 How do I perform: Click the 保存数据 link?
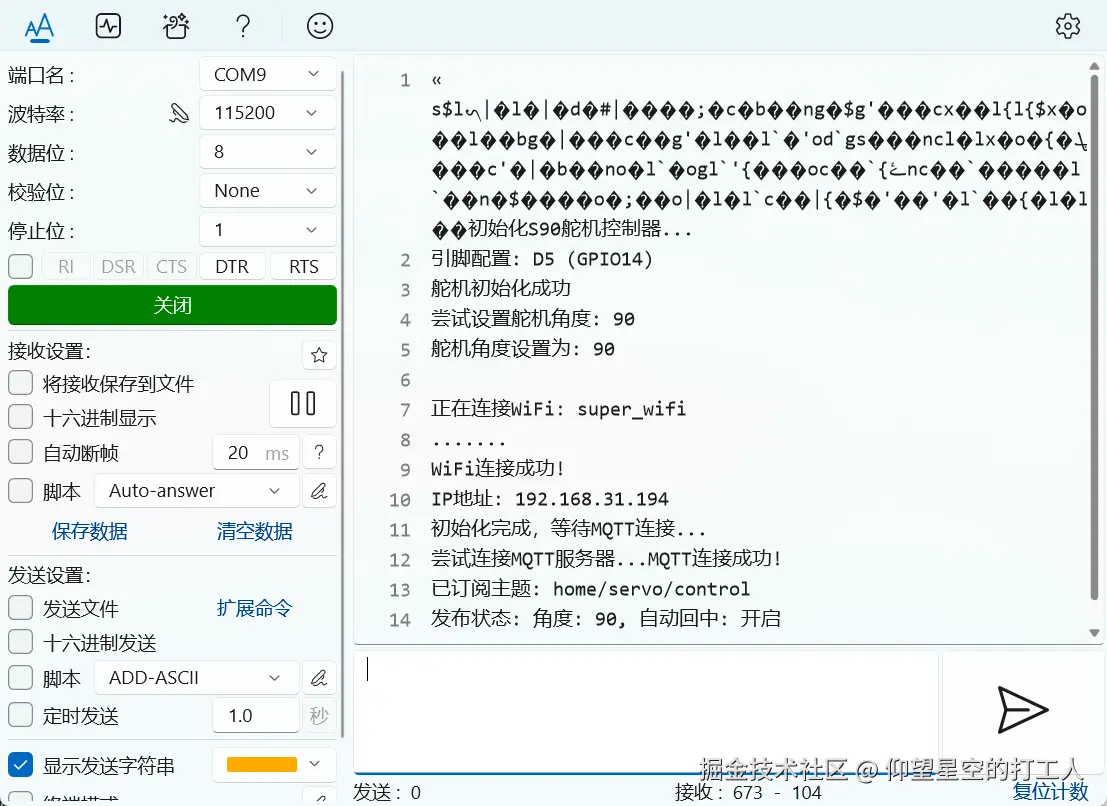(90, 531)
